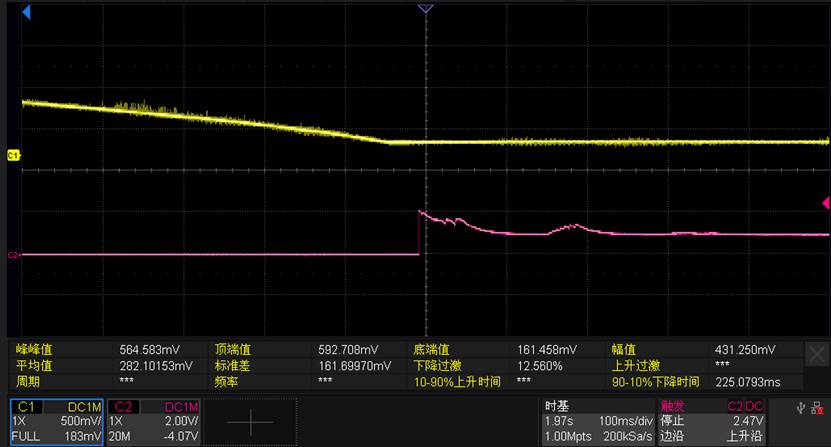Viewport: 831px width, 447px height.
Task: Click the 上升过激 measurement label
Action: (636, 366)
